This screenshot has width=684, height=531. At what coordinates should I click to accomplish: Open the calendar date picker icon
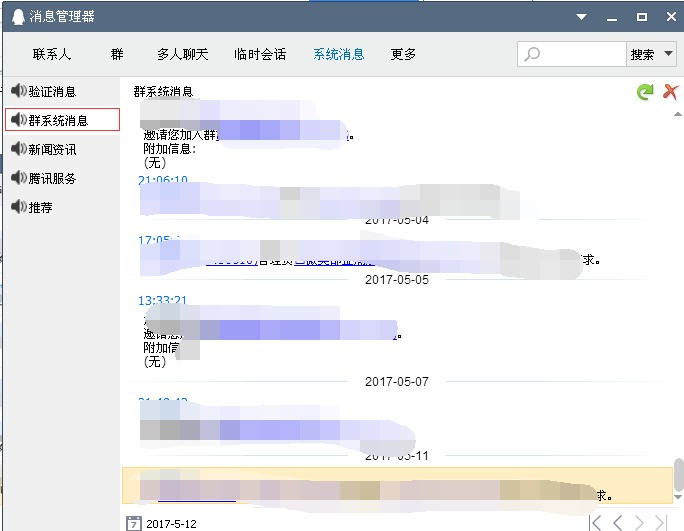coord(134,523)
